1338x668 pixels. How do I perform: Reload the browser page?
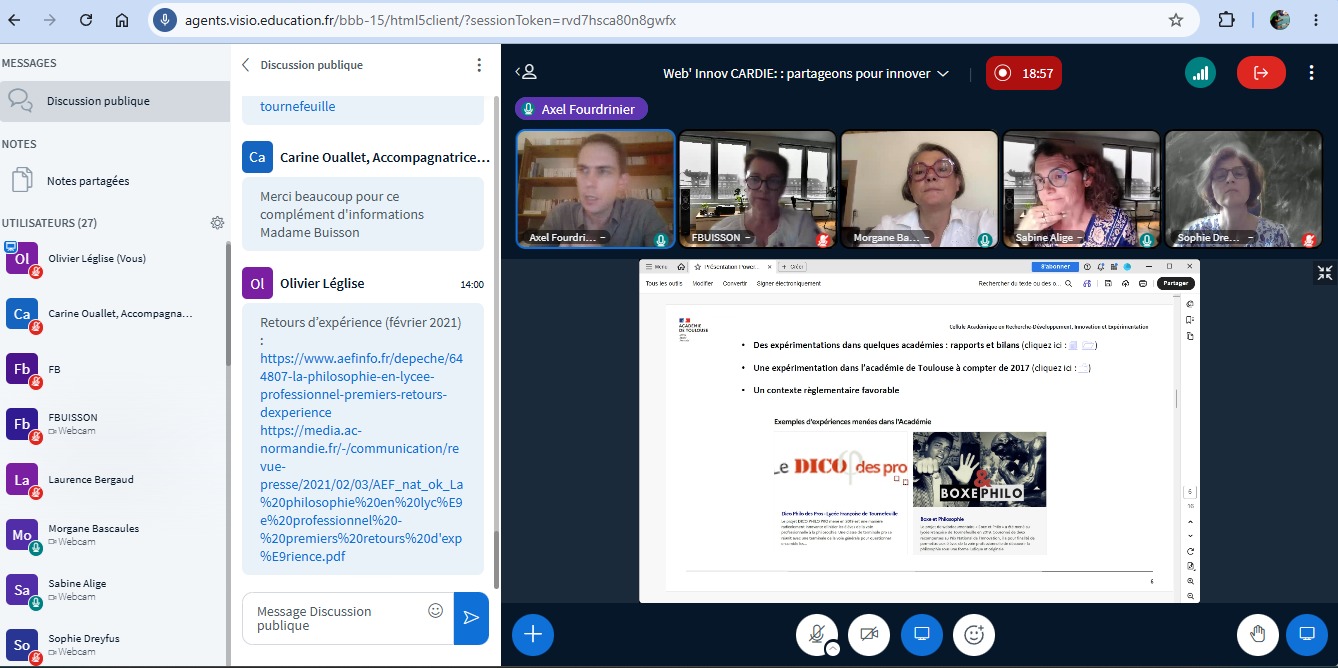point(86,20)
